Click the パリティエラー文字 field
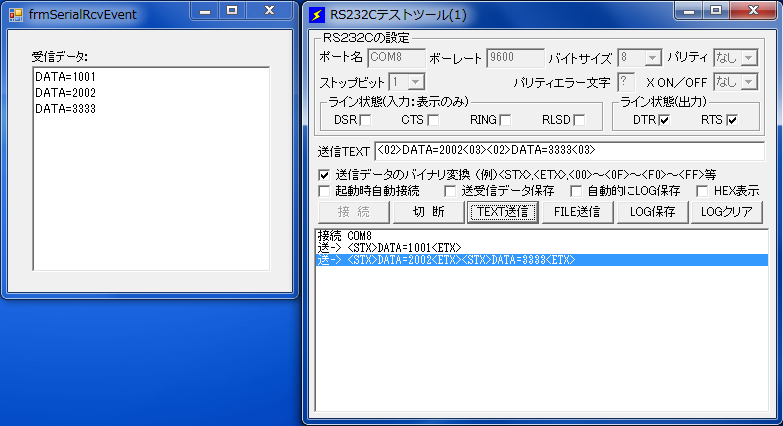The height and width of the screenshot is (426, 783). [626, 82]
